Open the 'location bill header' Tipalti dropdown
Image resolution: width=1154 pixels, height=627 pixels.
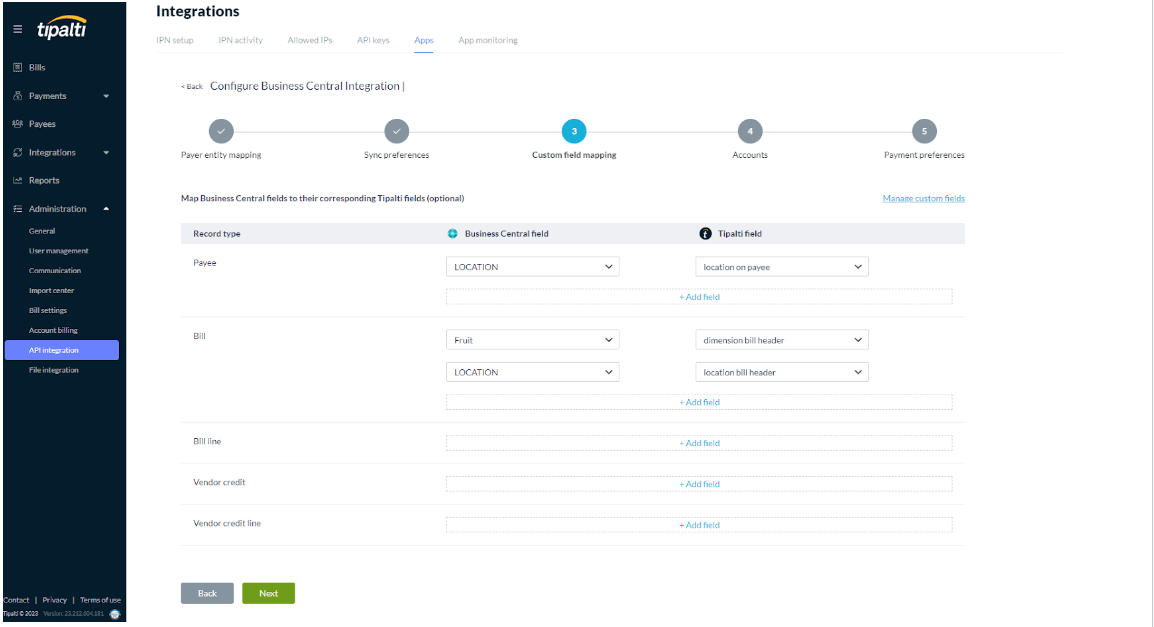pos(781,372)
